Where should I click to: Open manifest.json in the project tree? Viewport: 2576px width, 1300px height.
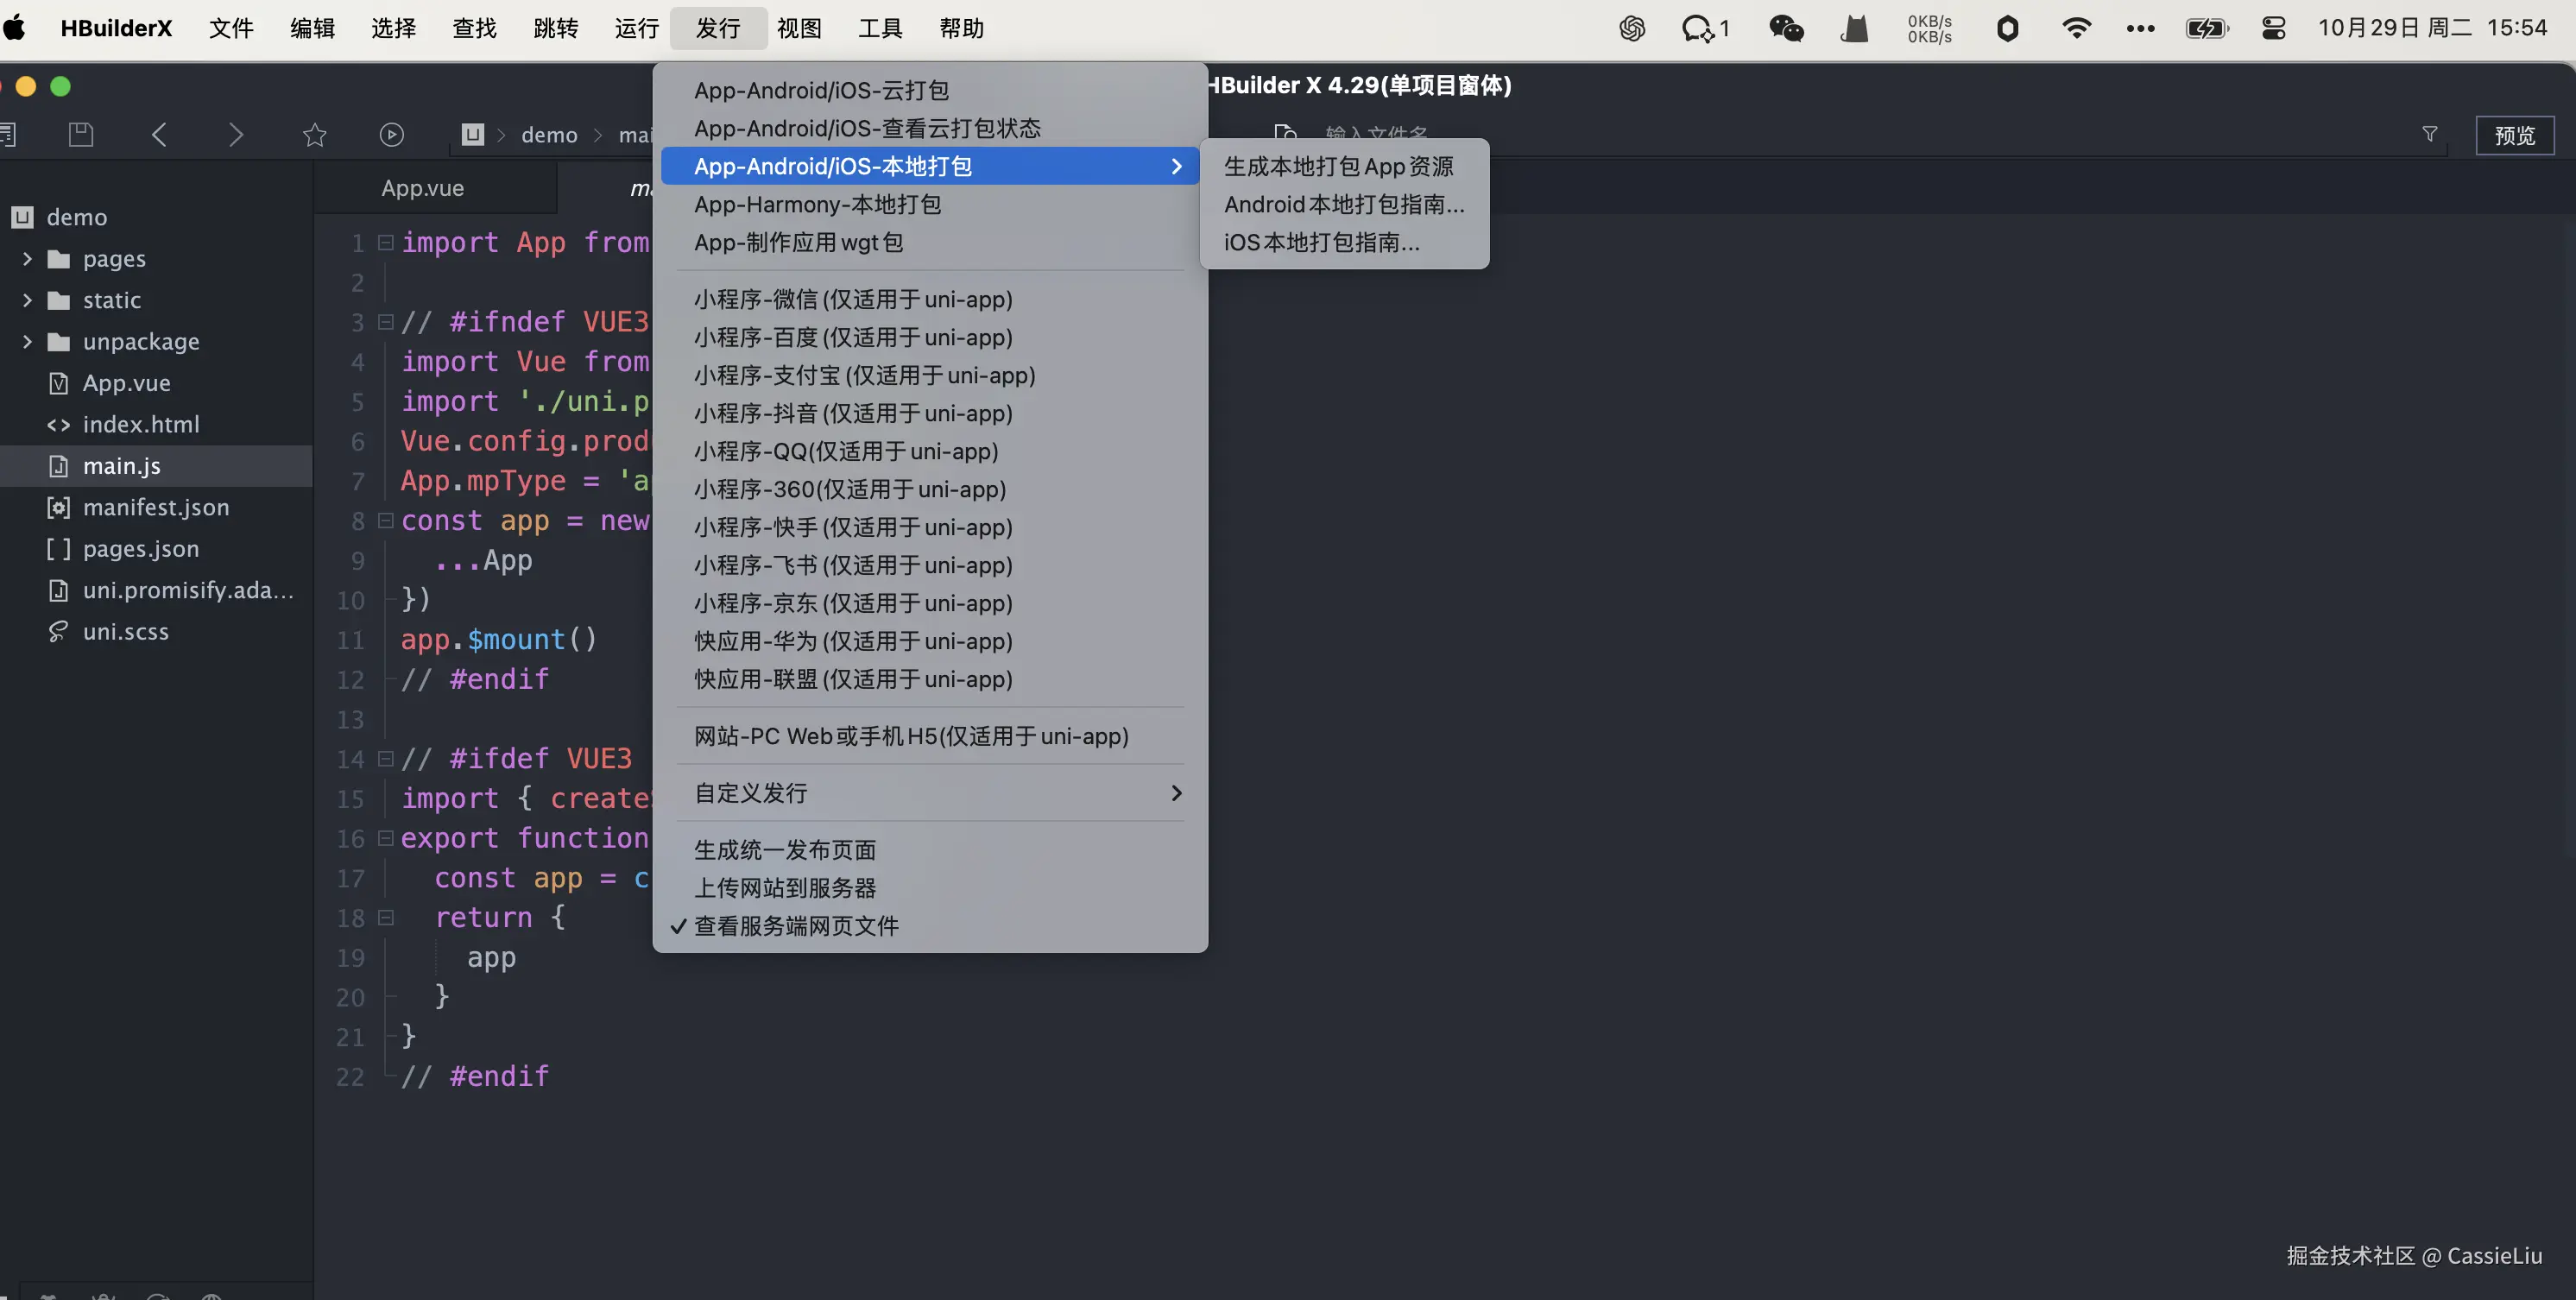[156, 507]
